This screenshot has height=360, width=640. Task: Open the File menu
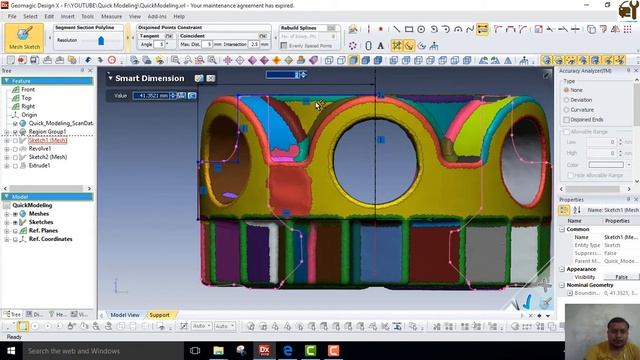[12, 16]
